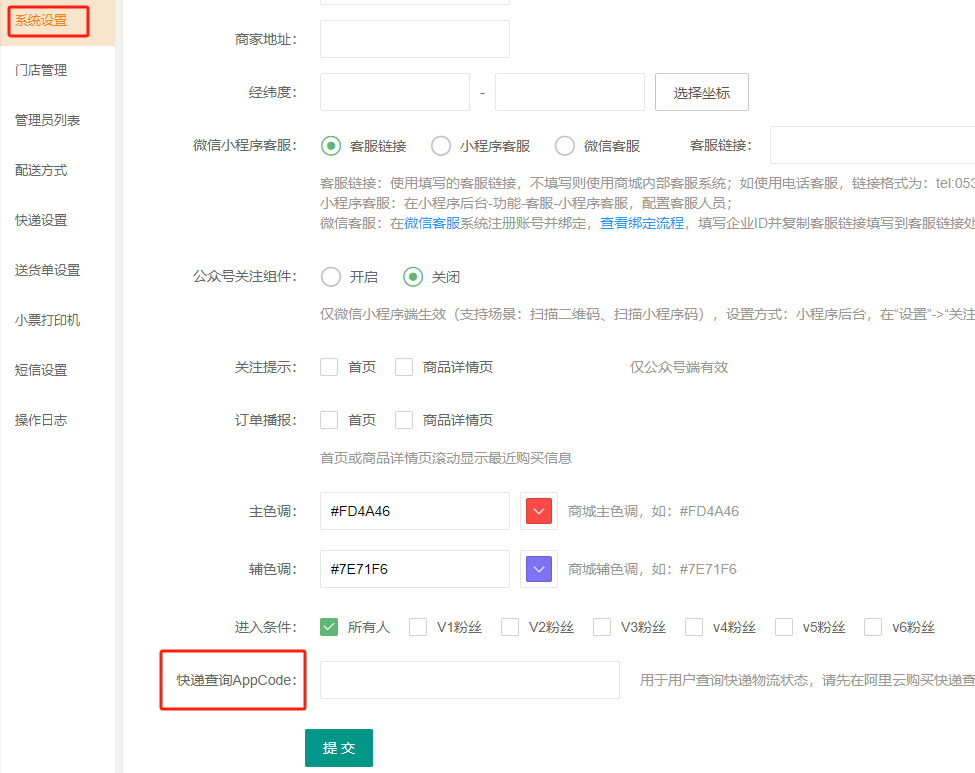The image size is (975, 773).
Task: Check the V2粉丝 checkbox
Action: tap(510, 627)
